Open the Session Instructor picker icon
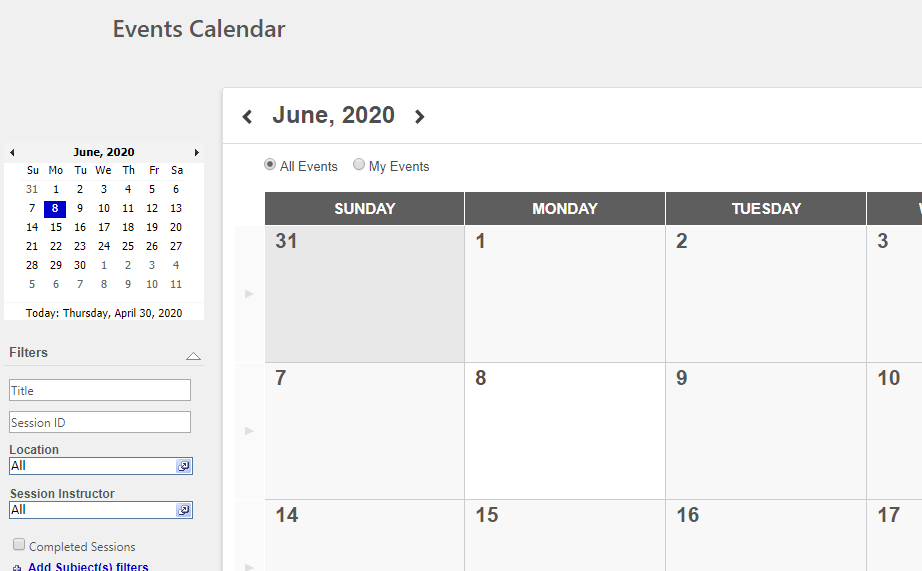The image size is (922, 571). pyautogui.click(x=184, y=510)
